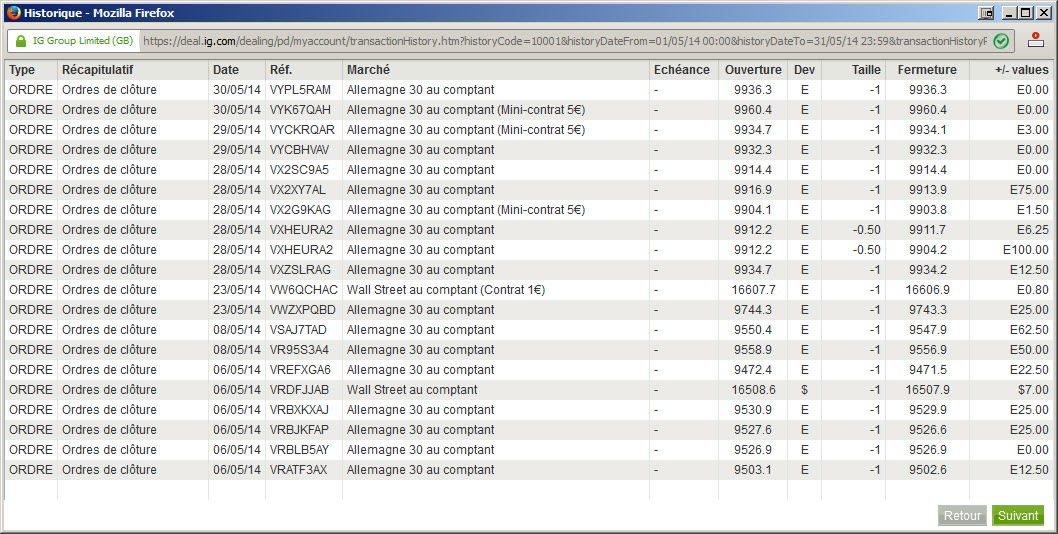The height and width of the screenshot is (534, 1058).
Task: Select reference VRBLB5AY
Action: click(x=300, y=450)
